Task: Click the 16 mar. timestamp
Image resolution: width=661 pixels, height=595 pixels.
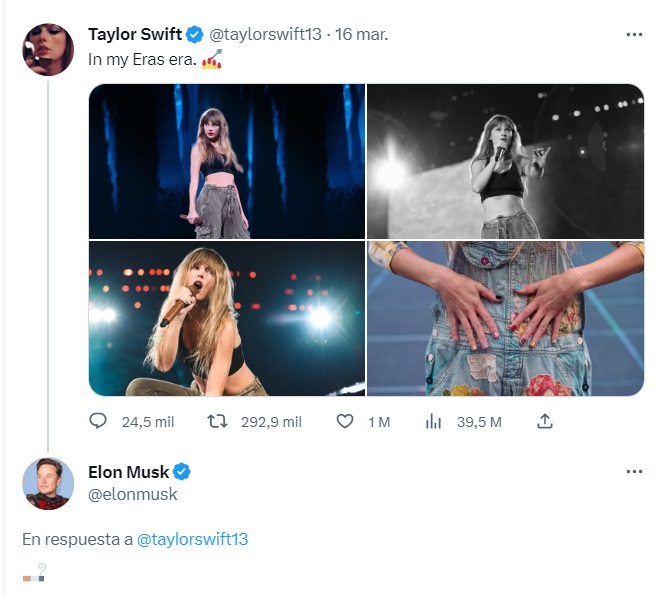Action: pos(362,34)
